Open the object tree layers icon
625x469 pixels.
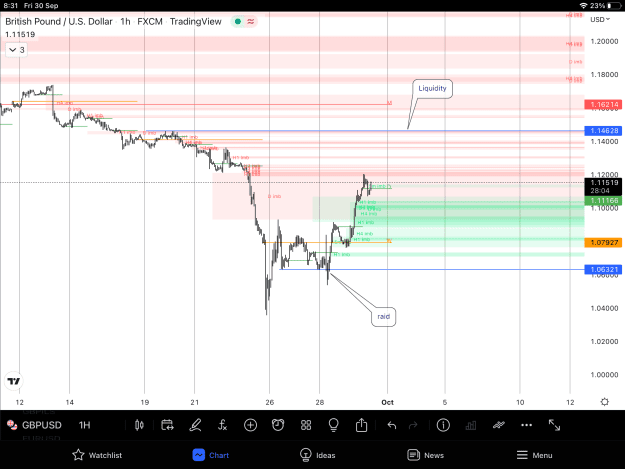(499, 425)
